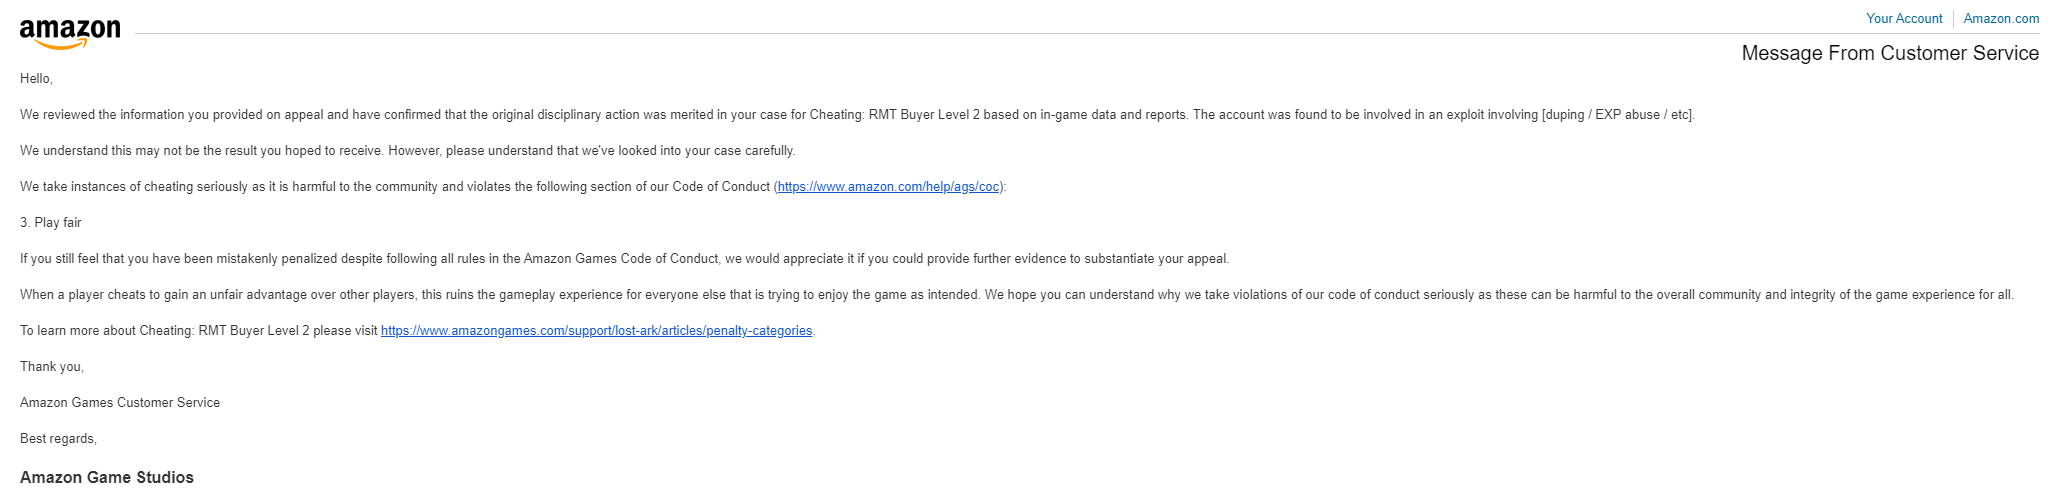Click the paragraph starting 'If you still feel'

[624, 259]
